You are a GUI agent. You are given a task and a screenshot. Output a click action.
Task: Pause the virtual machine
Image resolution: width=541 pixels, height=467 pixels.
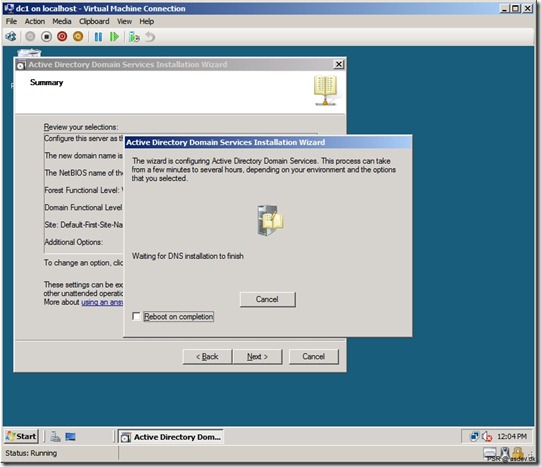(98, 37)
